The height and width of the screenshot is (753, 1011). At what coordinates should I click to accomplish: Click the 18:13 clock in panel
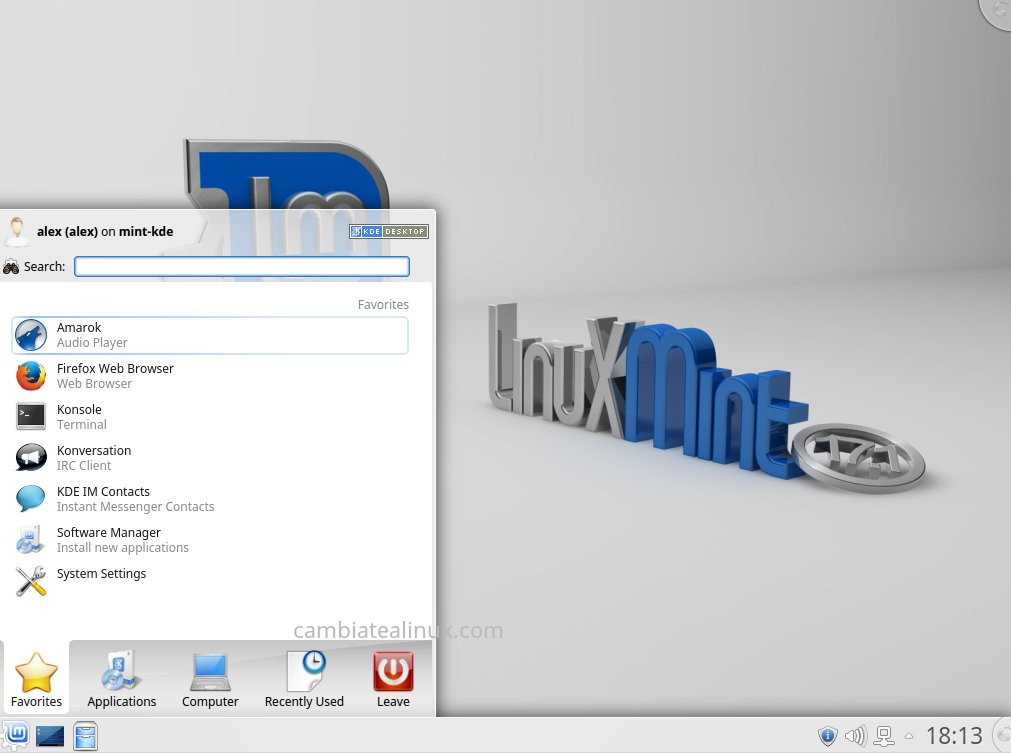click(x=954, y=736)
